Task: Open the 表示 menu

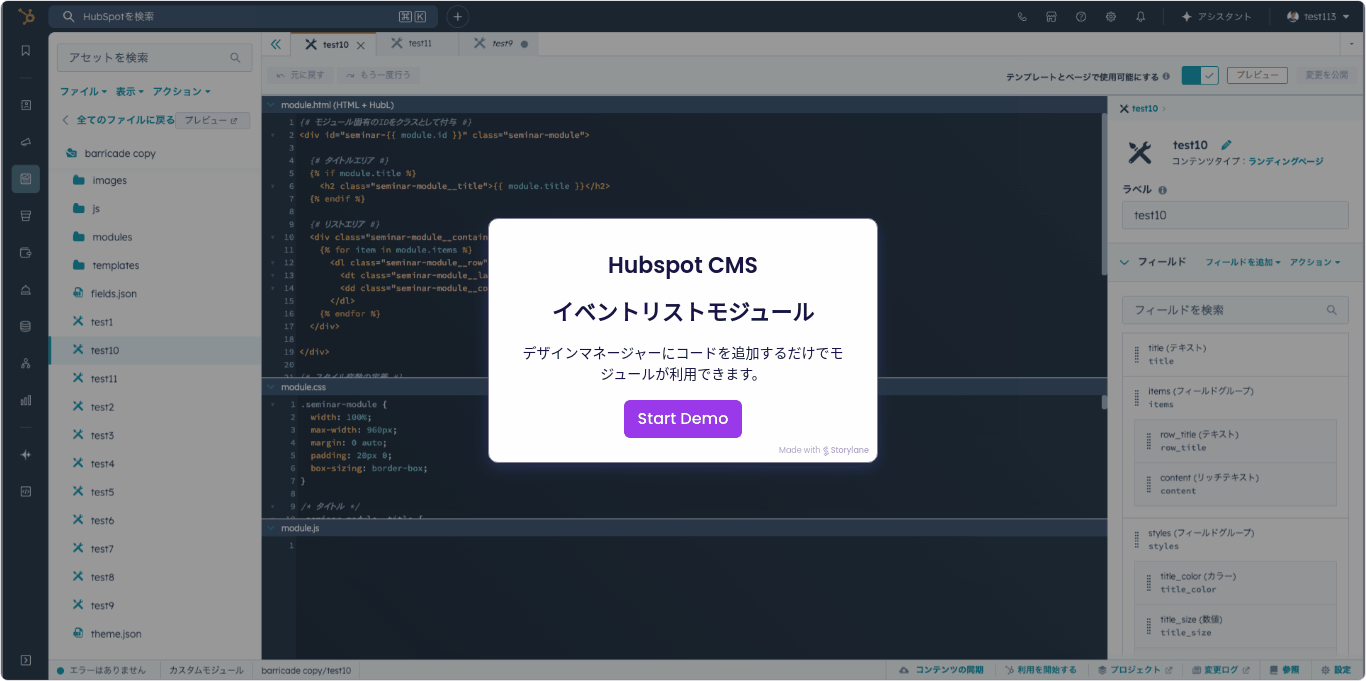Action: (x=129, y=91)
